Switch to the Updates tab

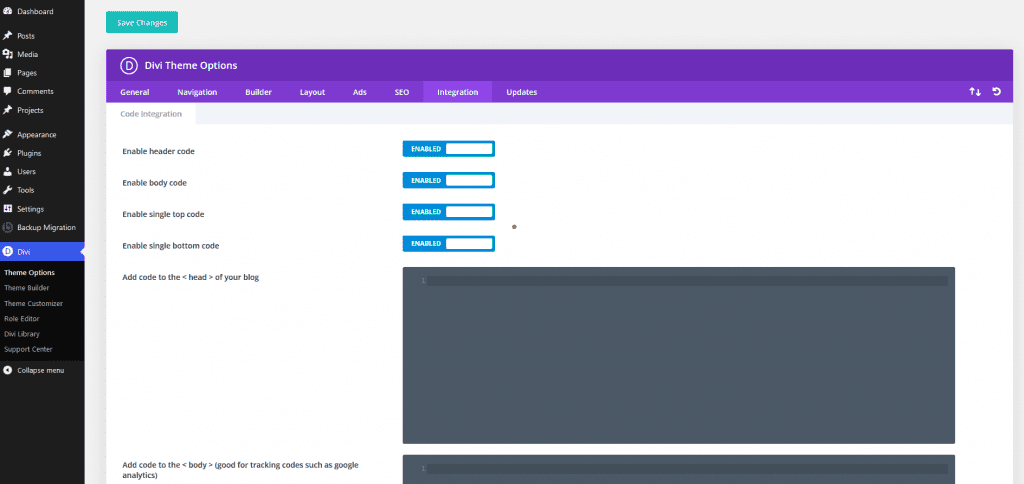522,92
